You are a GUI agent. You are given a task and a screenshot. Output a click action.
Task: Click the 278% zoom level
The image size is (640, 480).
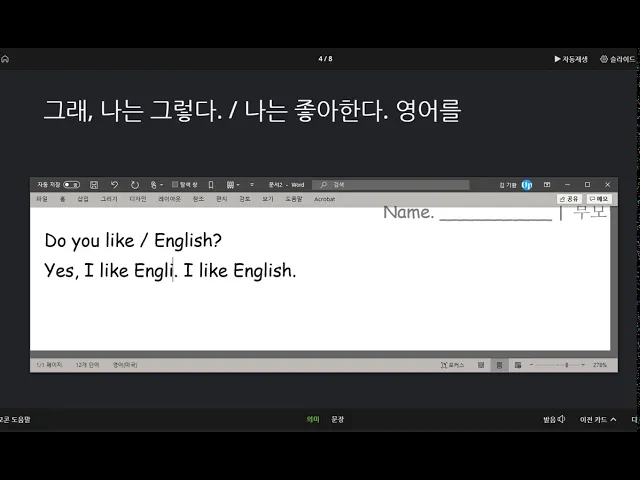tap(600, 365)
